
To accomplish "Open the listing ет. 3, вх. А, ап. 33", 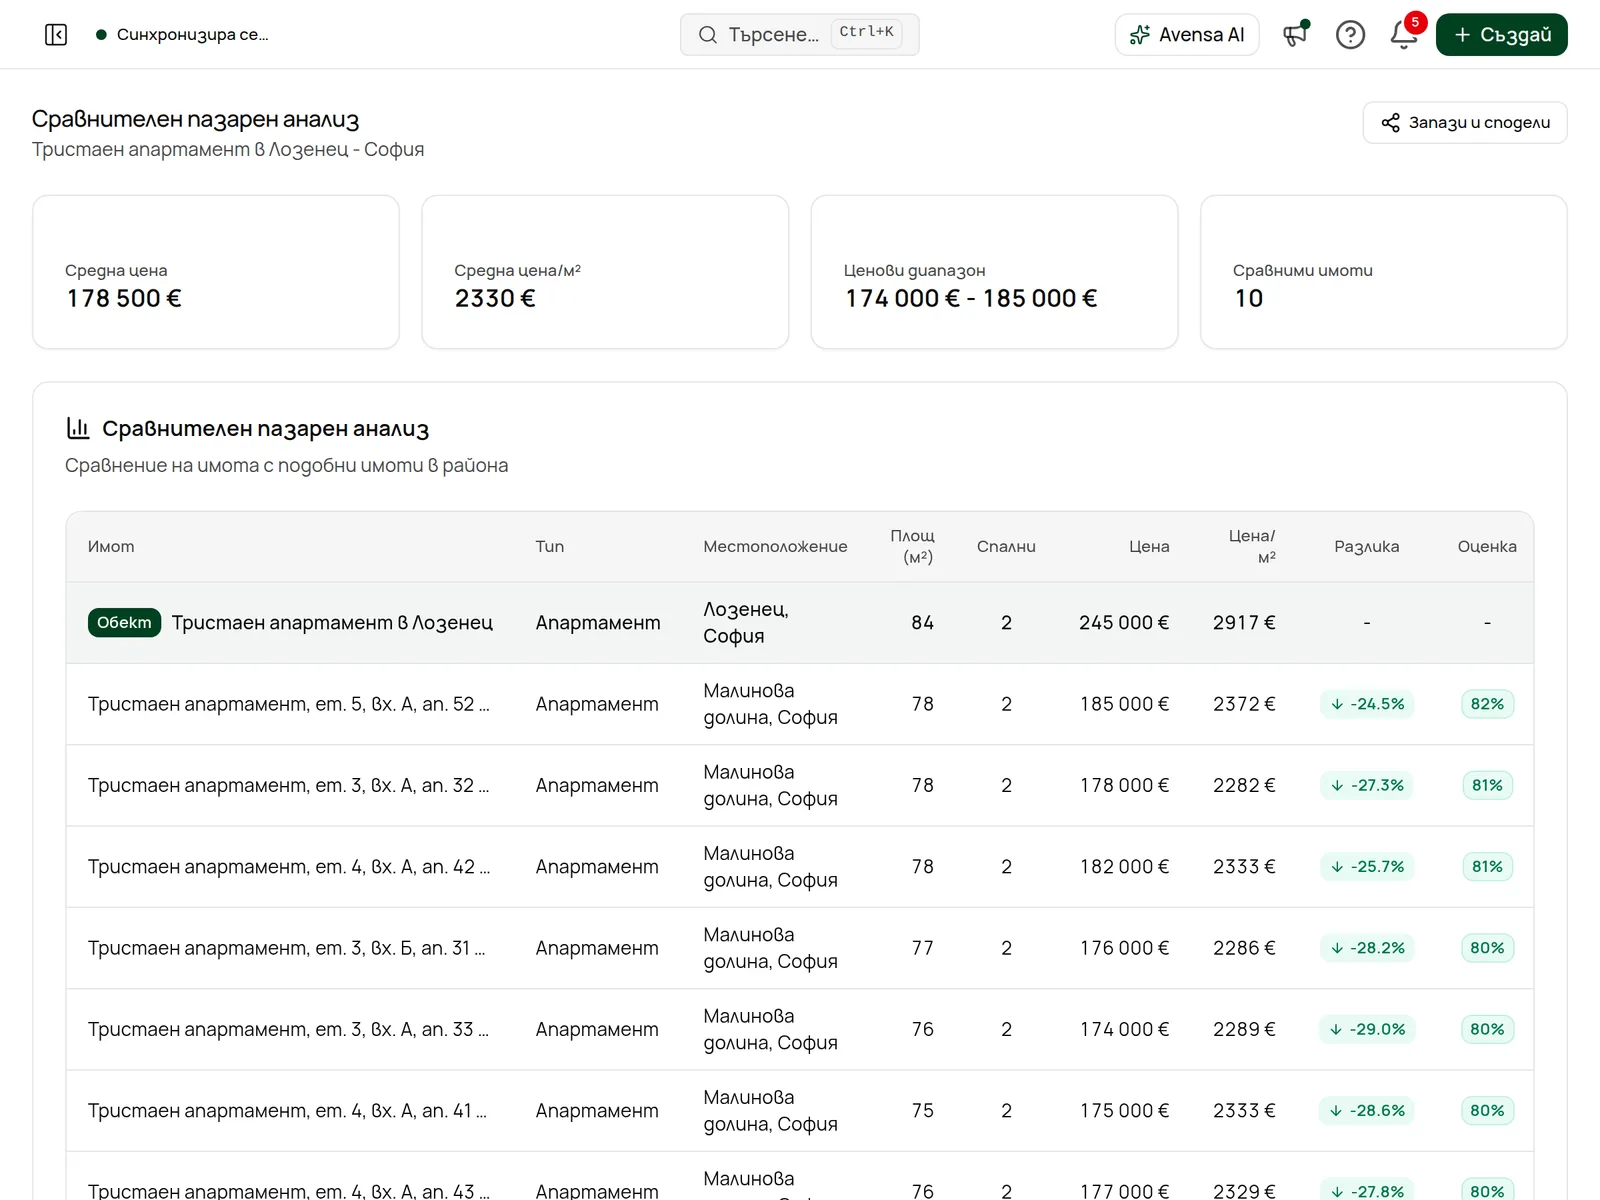I will click(289, 1029).
